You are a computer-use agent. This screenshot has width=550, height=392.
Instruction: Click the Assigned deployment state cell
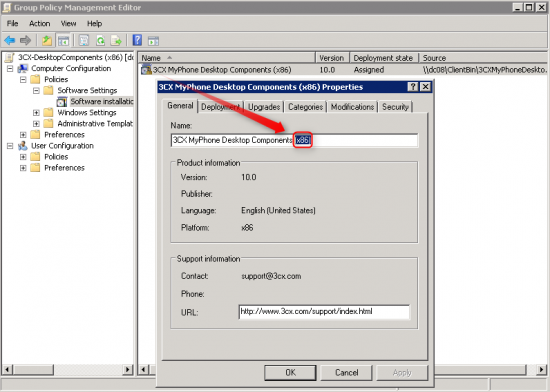(369, 70)
